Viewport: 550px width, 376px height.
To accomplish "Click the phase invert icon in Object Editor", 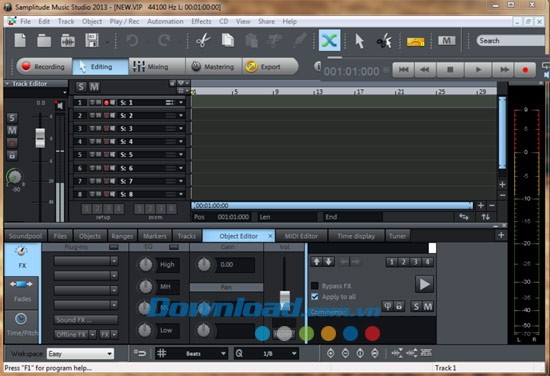I will point(387,306).
